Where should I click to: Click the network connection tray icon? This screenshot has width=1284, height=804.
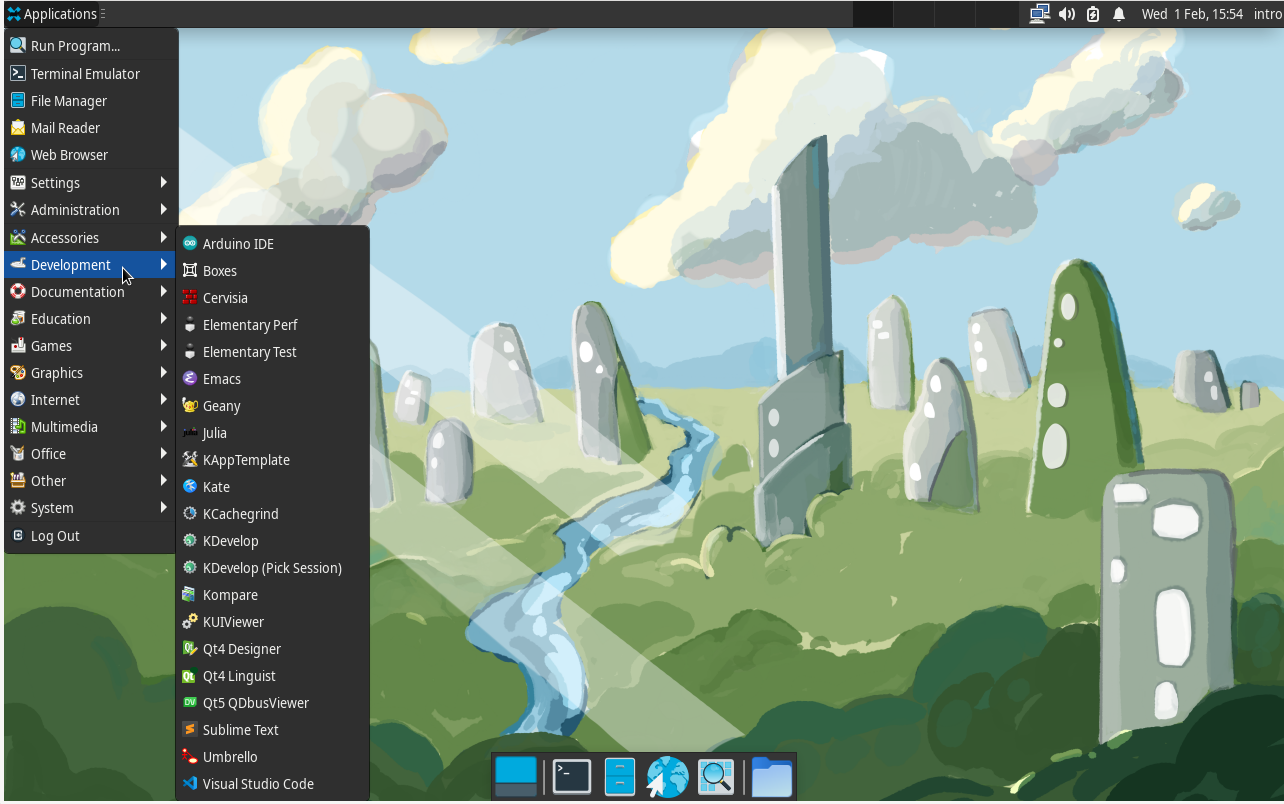tap(1040, 14)
